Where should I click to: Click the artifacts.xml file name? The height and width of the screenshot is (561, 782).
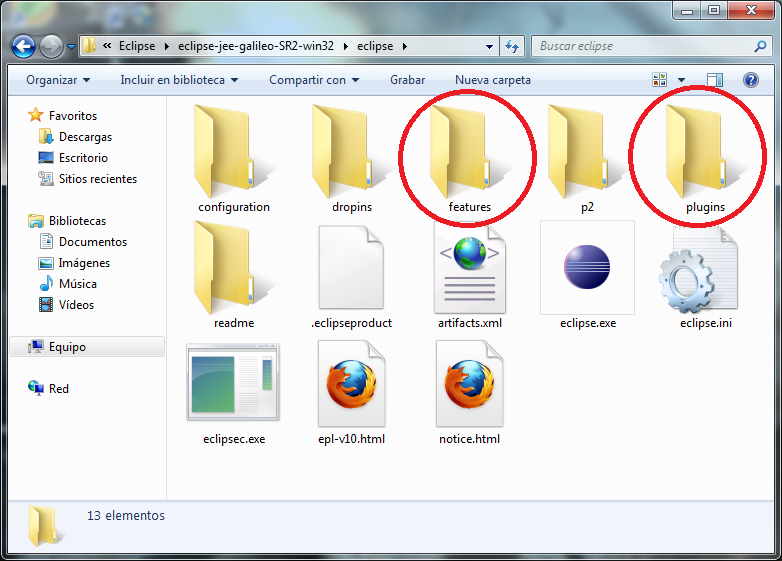point(470,323)
